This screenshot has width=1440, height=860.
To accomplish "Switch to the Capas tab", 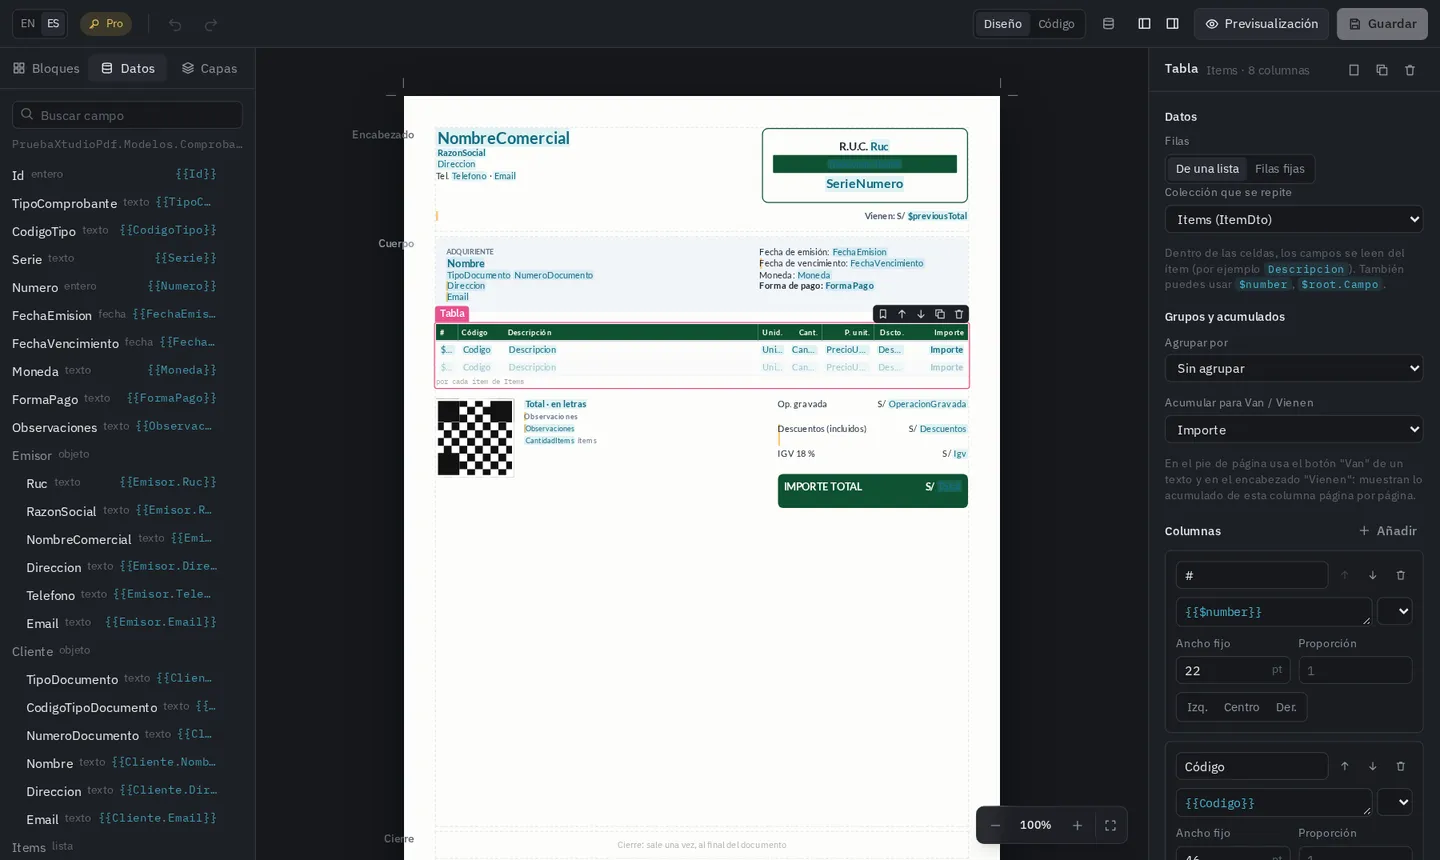I will (x=209, y=68).
